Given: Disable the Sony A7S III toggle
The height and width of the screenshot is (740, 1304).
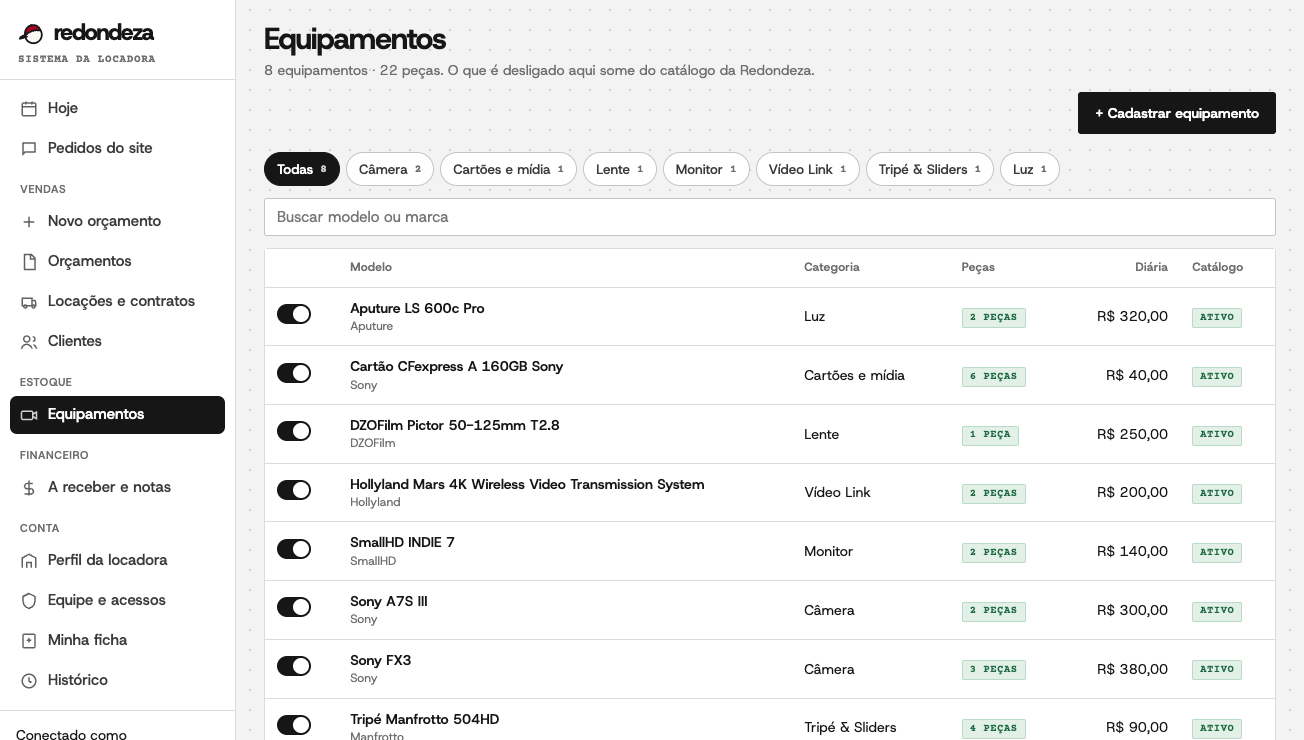Looking at the screenshot, I should click(x=294, y=607).
